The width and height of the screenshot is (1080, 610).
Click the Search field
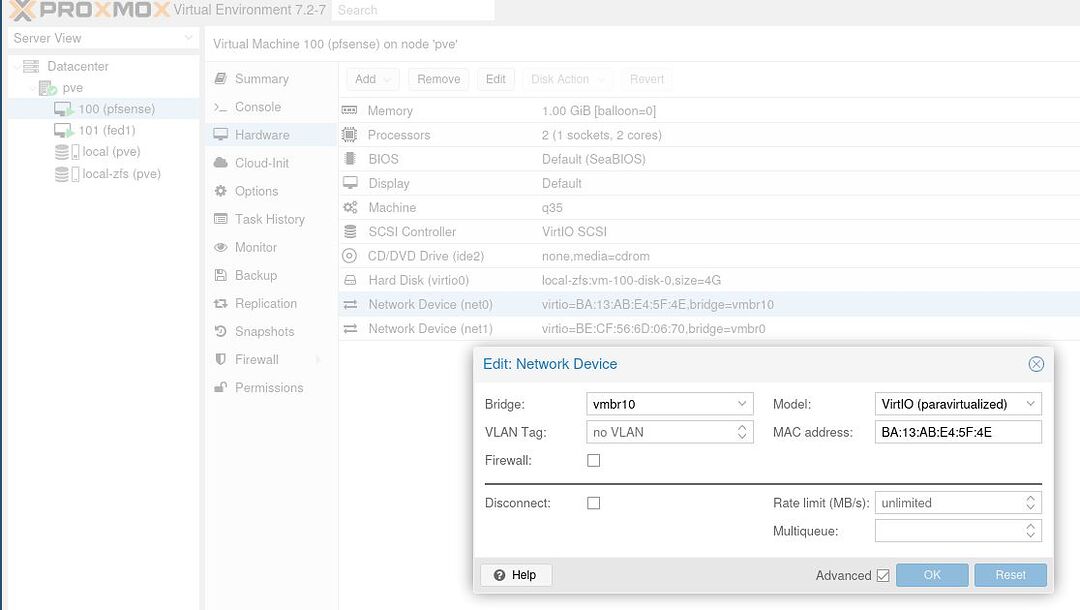pyautogui.click(x=413, y=10)
